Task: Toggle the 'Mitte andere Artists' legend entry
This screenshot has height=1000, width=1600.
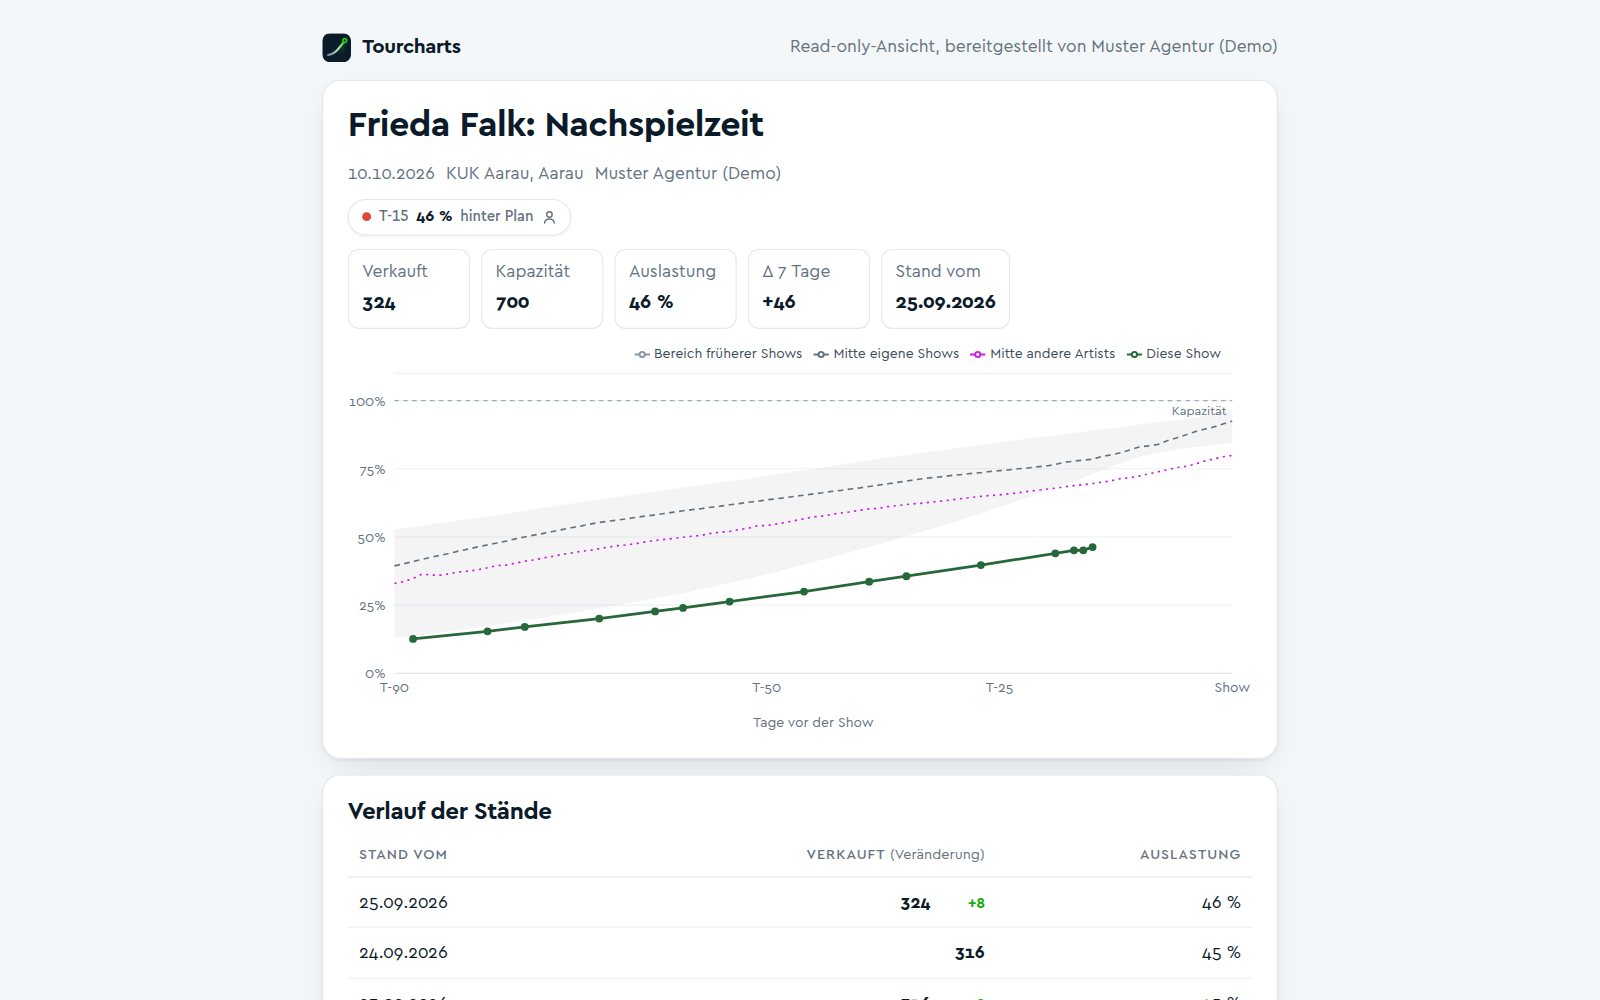Action: [x=1043, y=354]
